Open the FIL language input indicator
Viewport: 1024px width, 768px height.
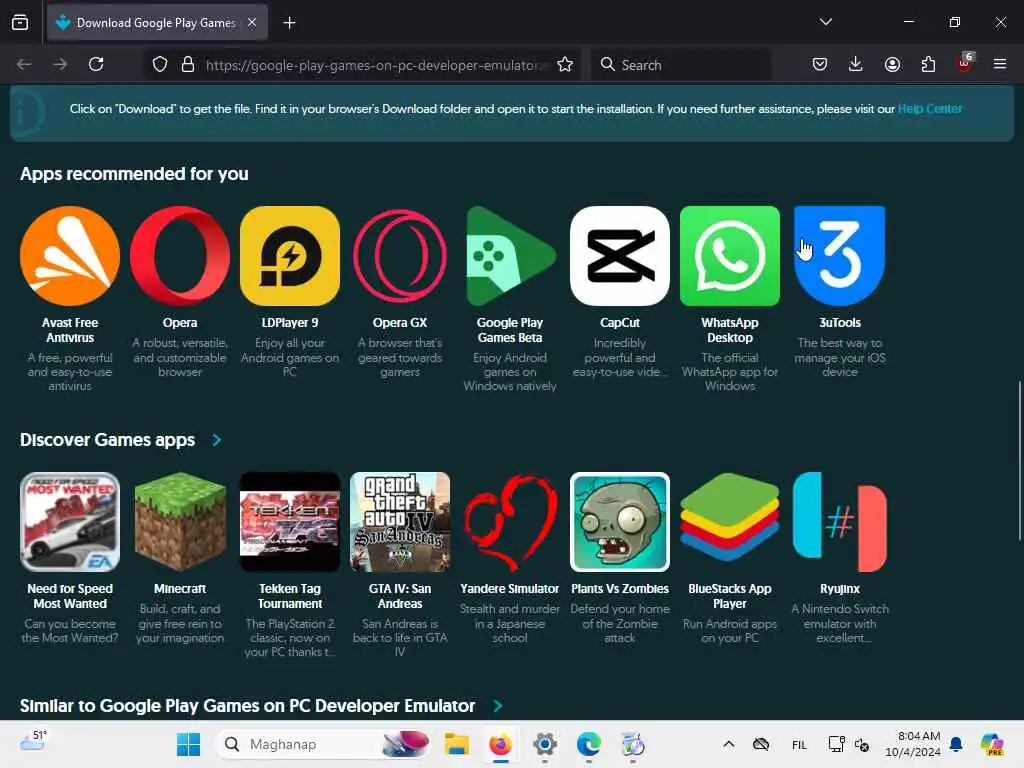pyautogui.click(x=799, y=744)
